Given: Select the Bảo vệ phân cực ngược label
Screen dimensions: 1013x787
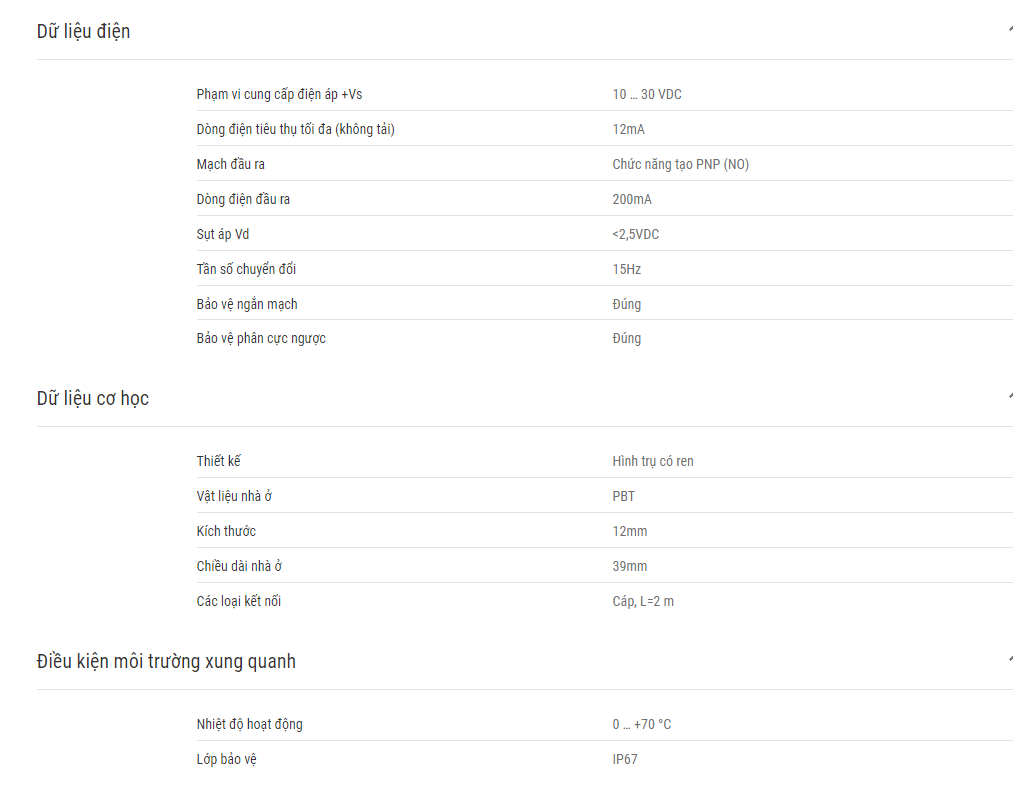Looking at the screenshot, I should [261, 339].
